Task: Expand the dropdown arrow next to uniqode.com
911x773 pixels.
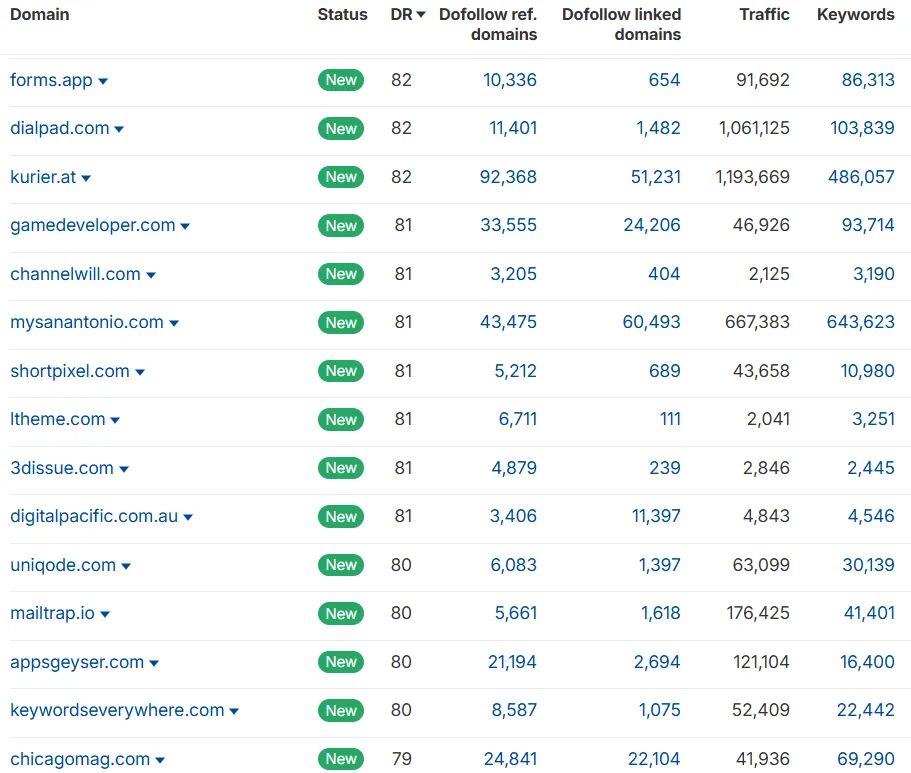Action: point(126,567)
